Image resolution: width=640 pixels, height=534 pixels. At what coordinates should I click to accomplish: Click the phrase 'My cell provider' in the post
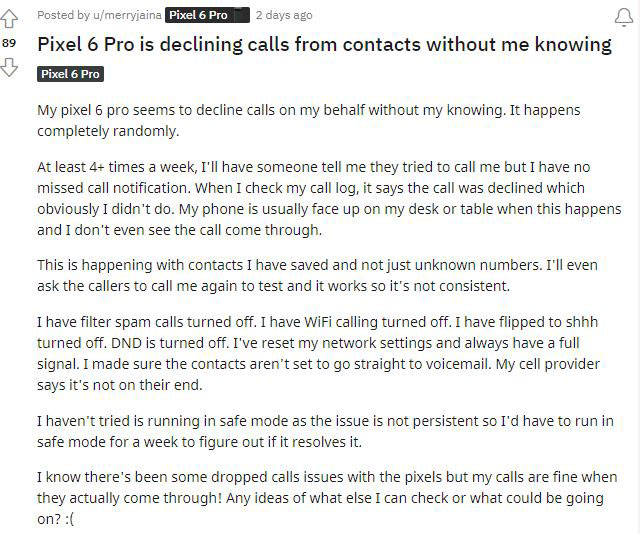(547, 364)
